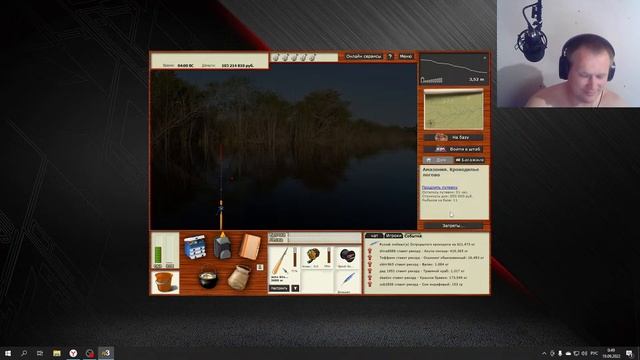This screenshot has width=640, height=360.
Task: Click the first record trophy icon in events
Action: point(370,251)
